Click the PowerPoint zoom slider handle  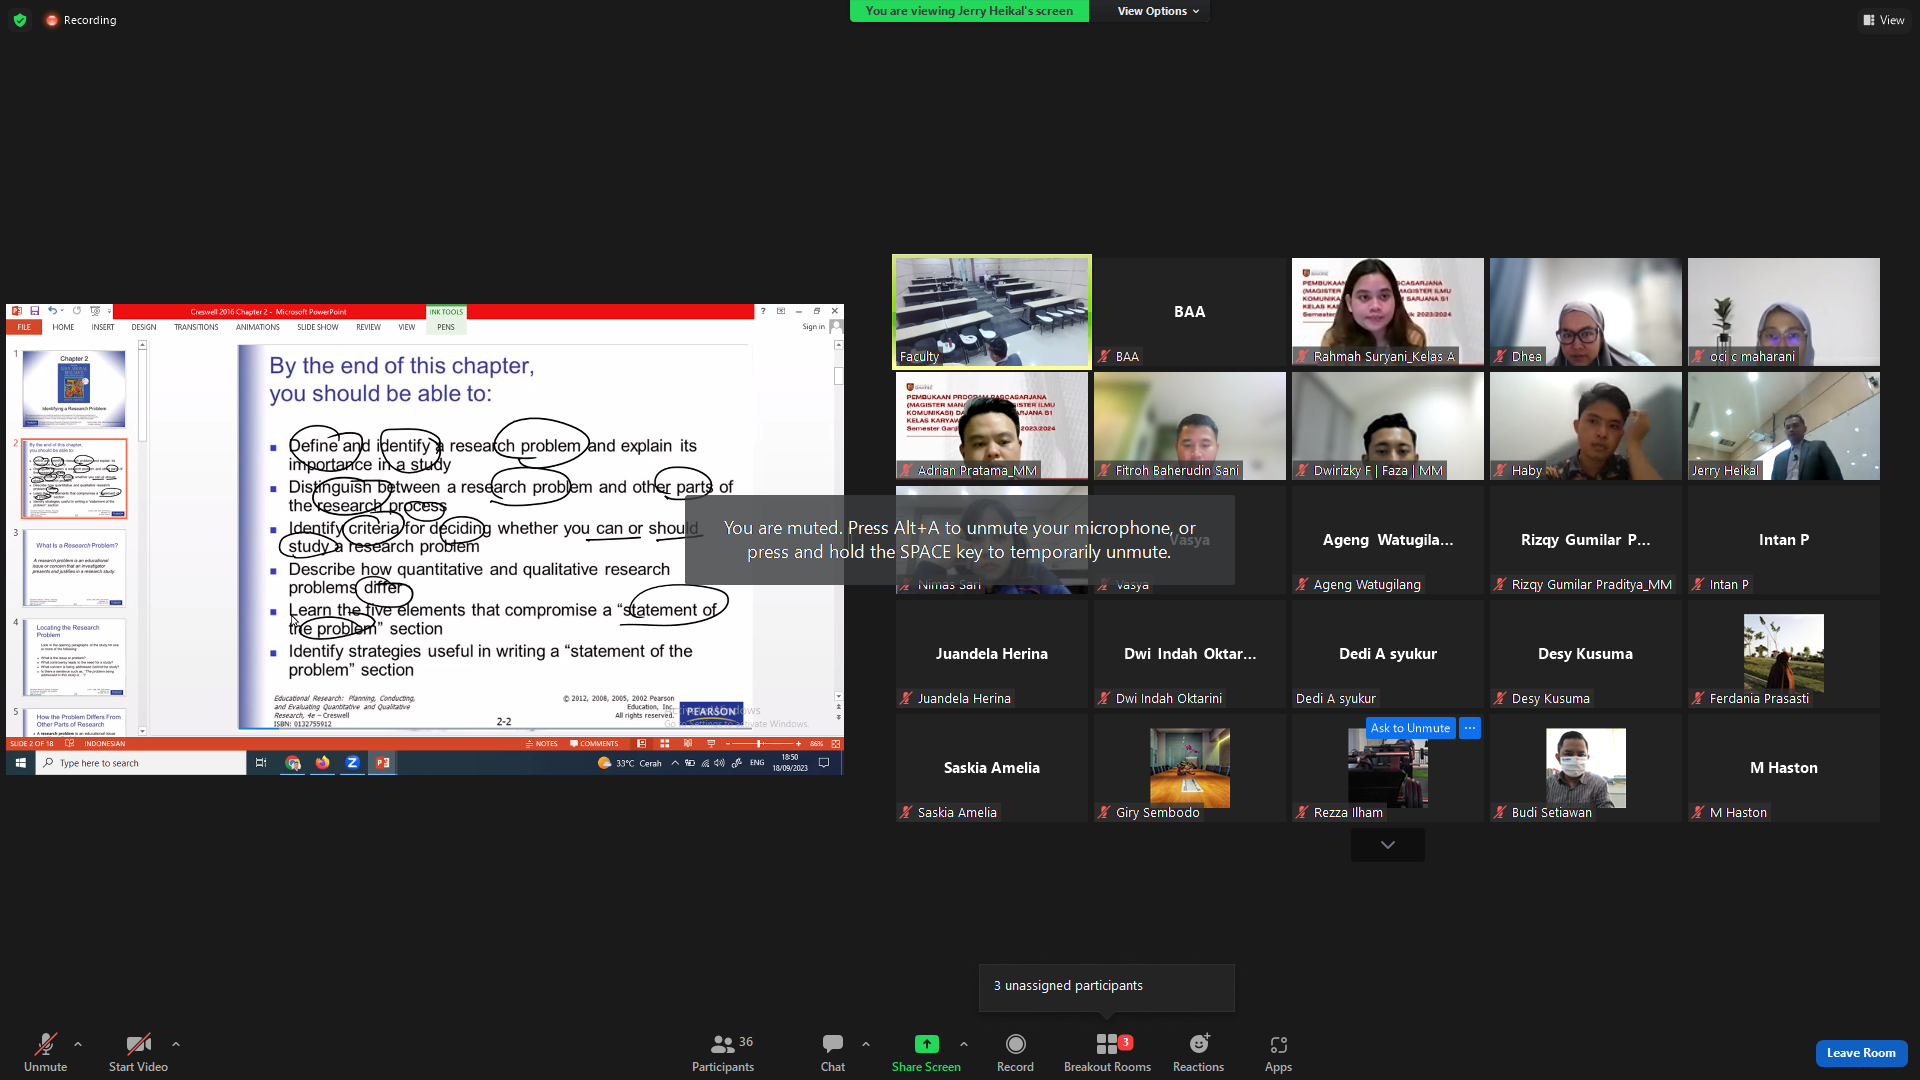[x=760, y=744]
